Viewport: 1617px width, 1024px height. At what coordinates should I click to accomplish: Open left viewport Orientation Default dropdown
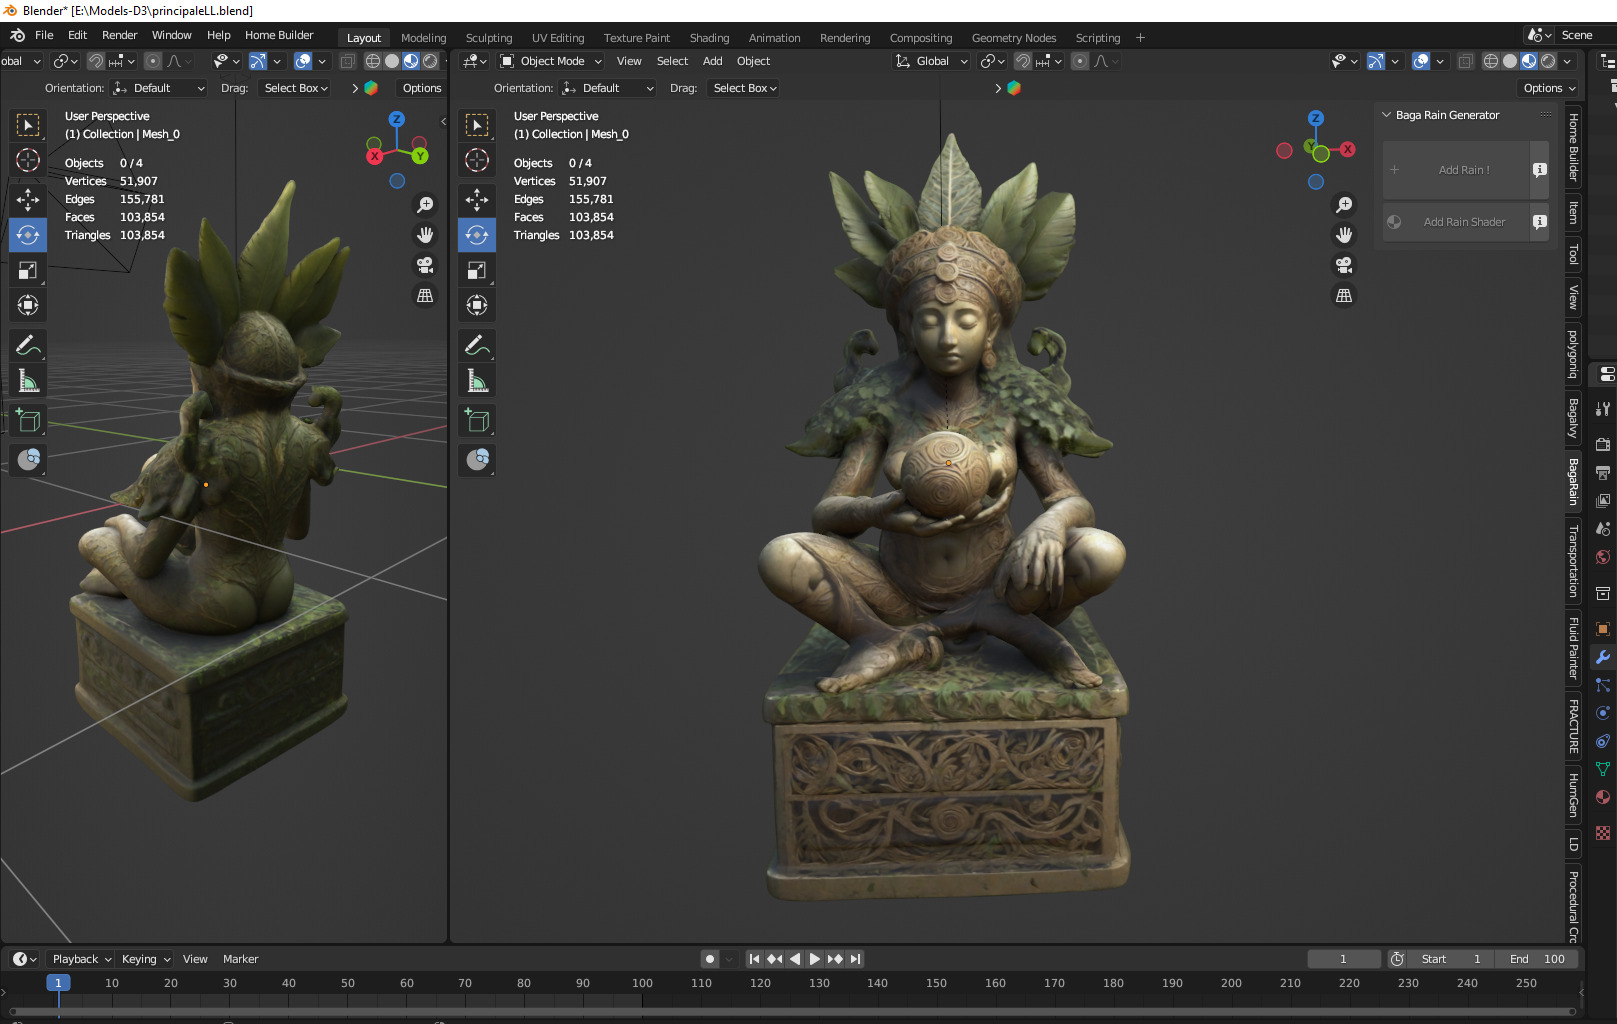(x=159, y=88)
